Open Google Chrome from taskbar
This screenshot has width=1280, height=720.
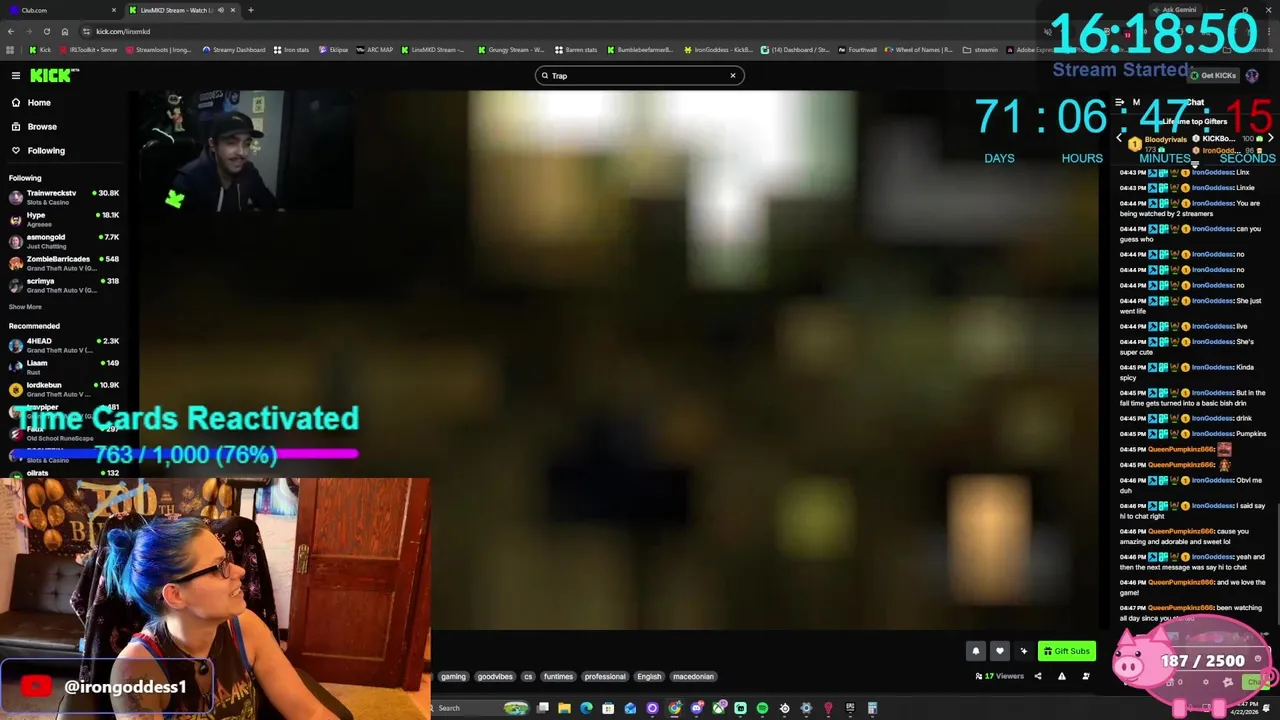pos(674,708)
